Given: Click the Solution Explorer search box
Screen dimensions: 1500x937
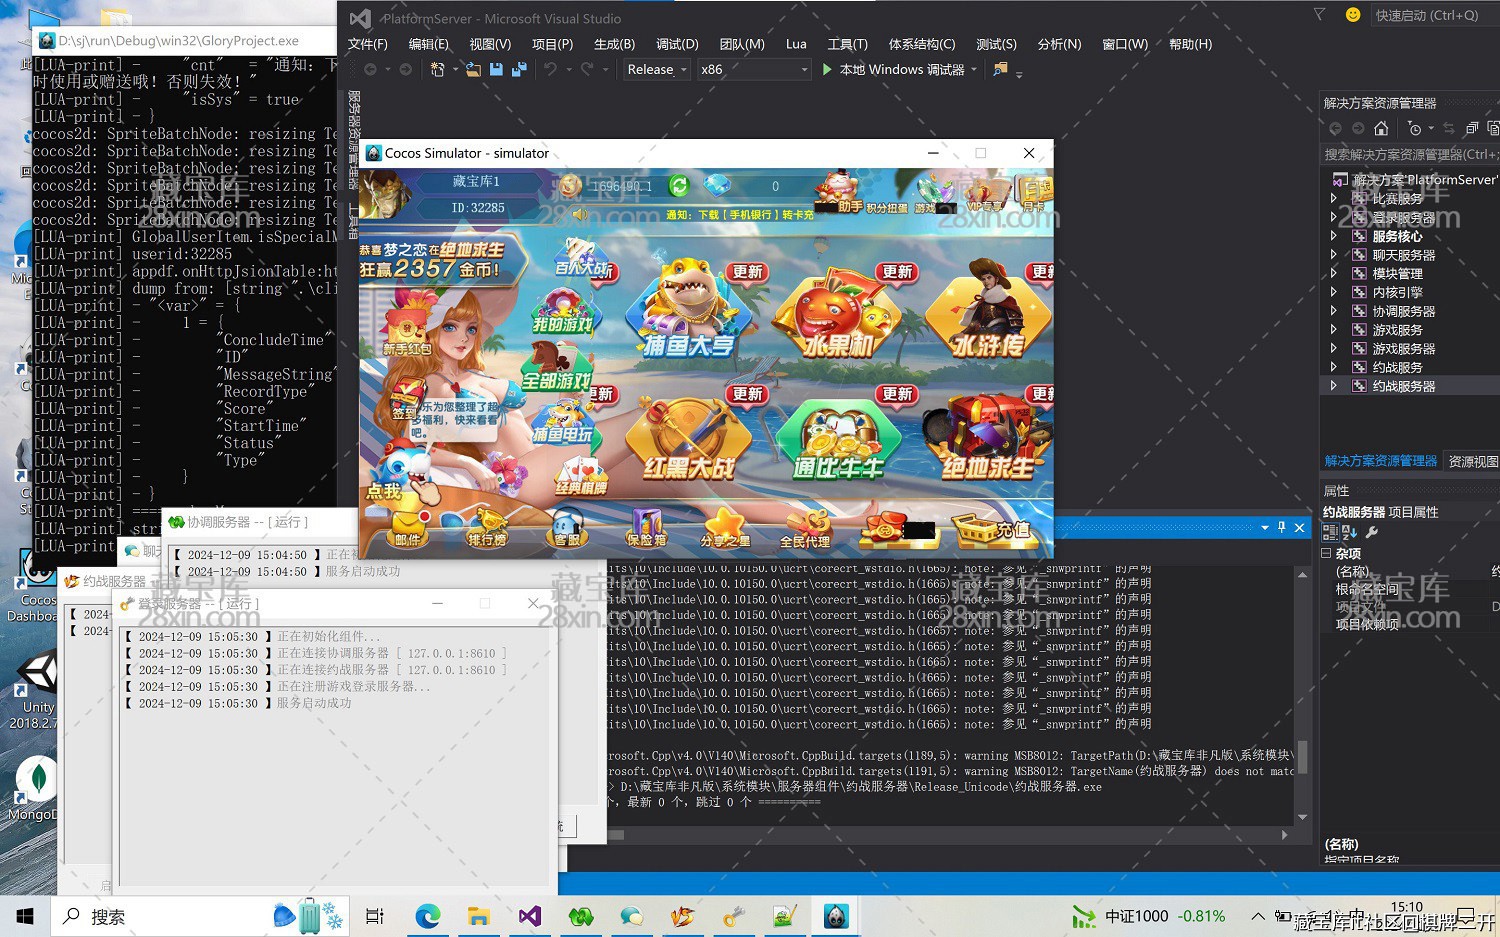Looking at the screenshot, I should tap(1408, 154).
